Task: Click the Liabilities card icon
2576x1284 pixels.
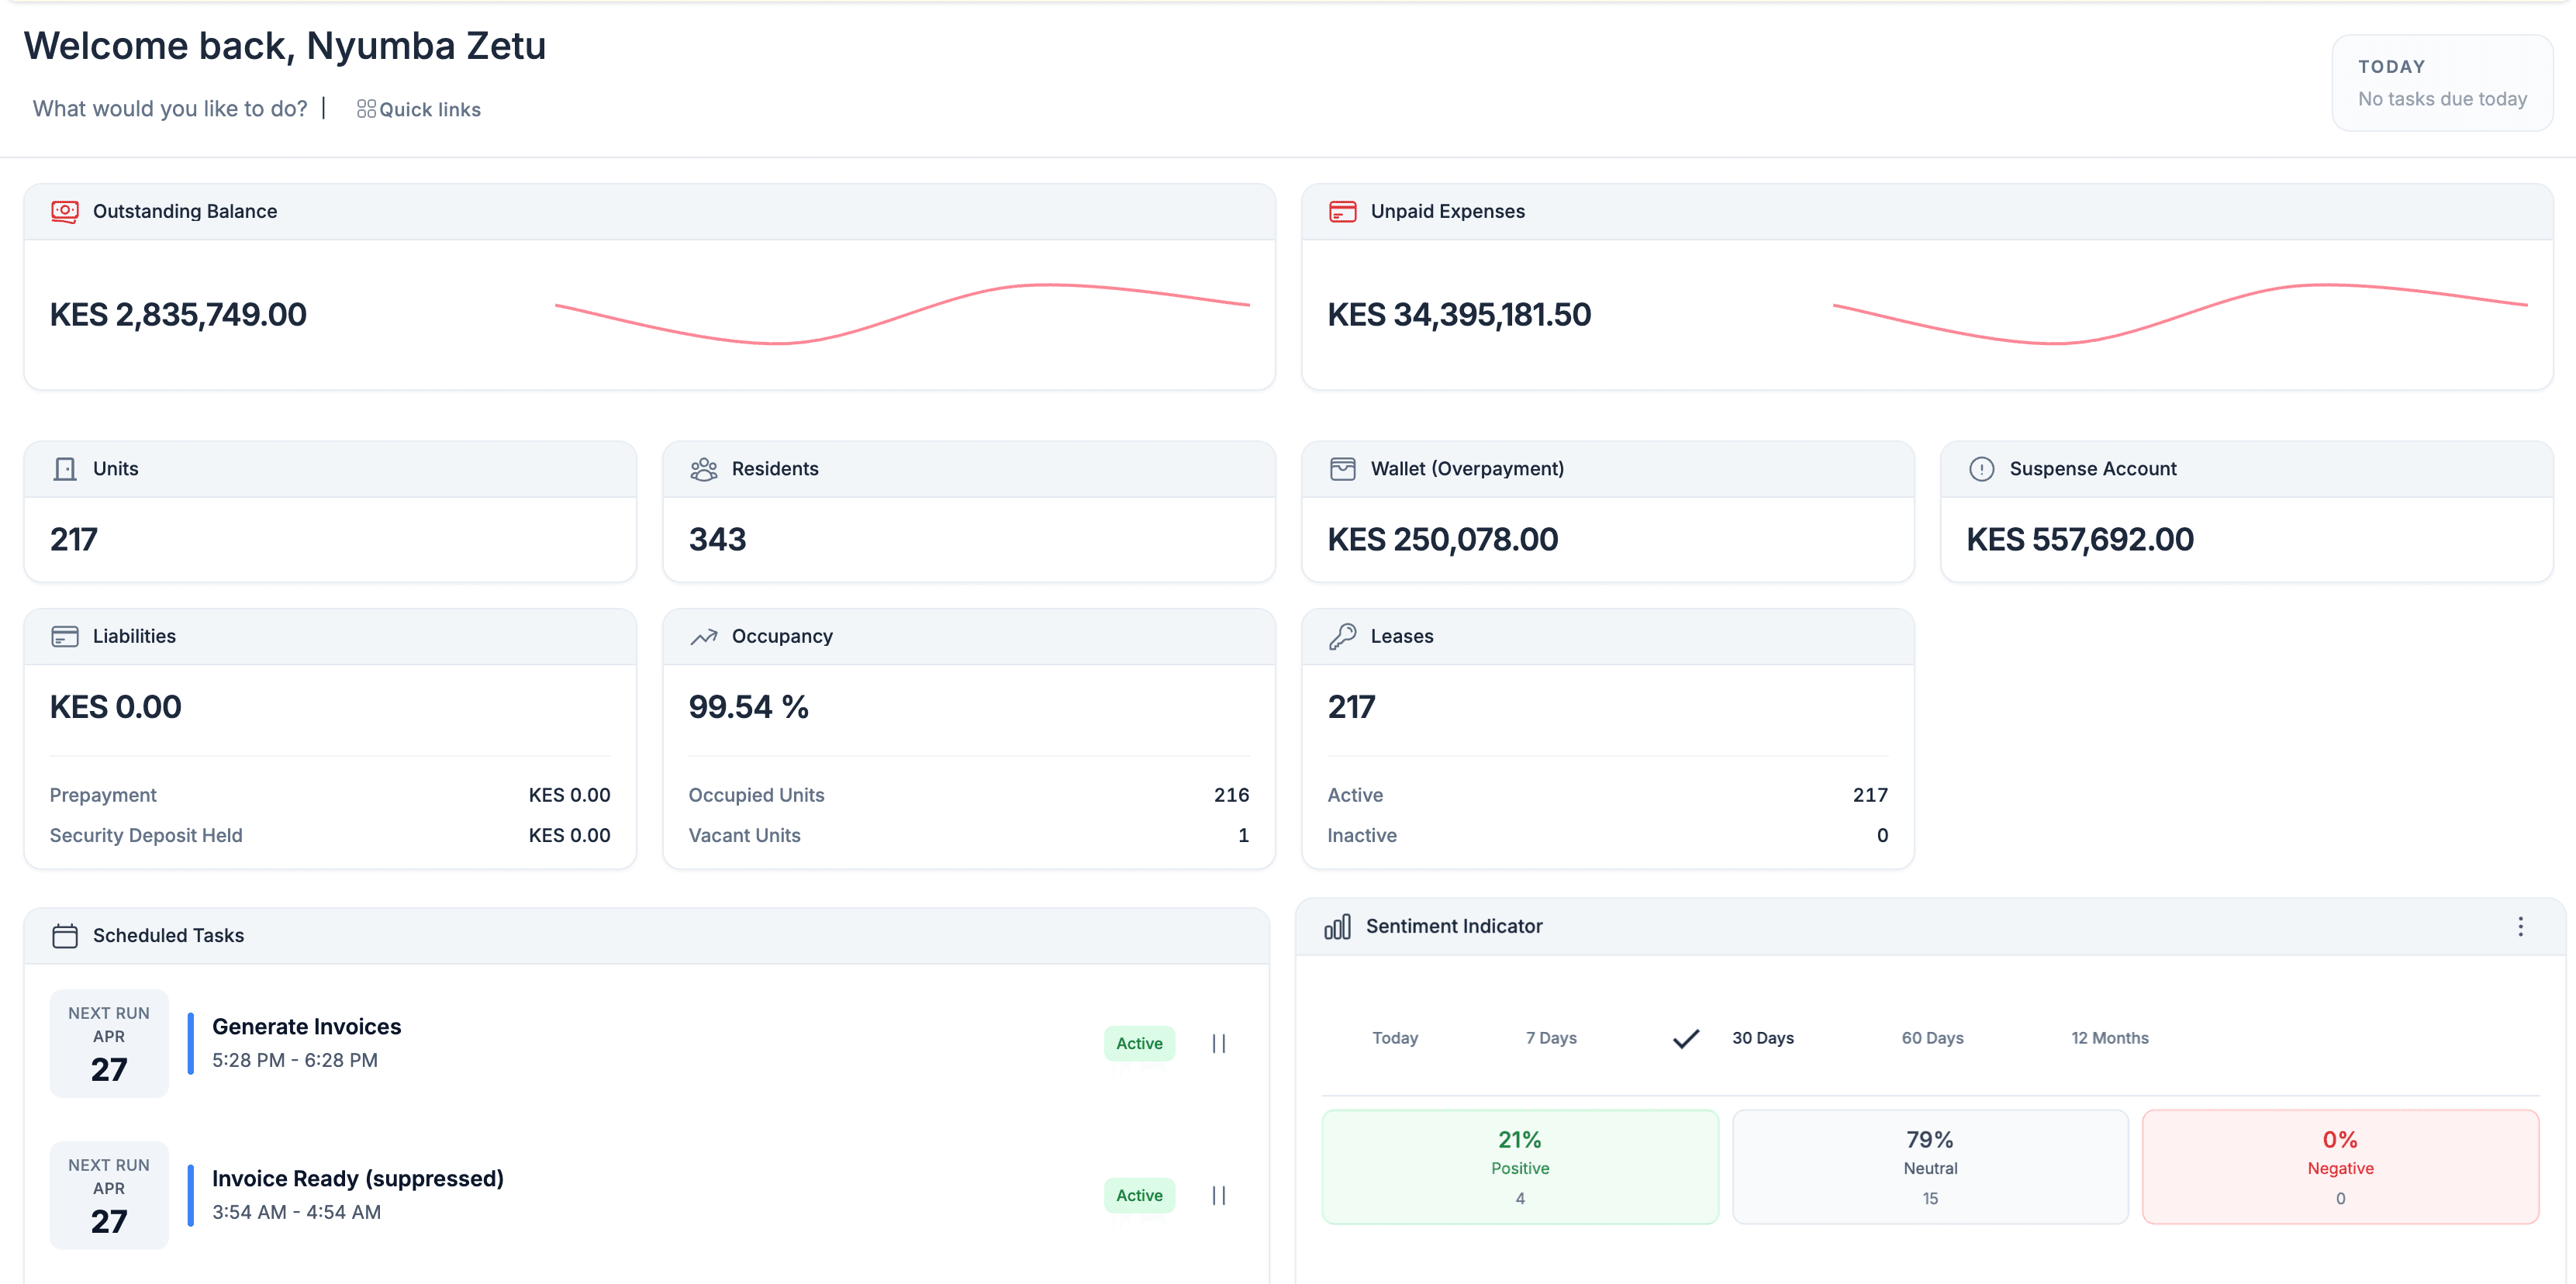Action: [x=64, y=636]
